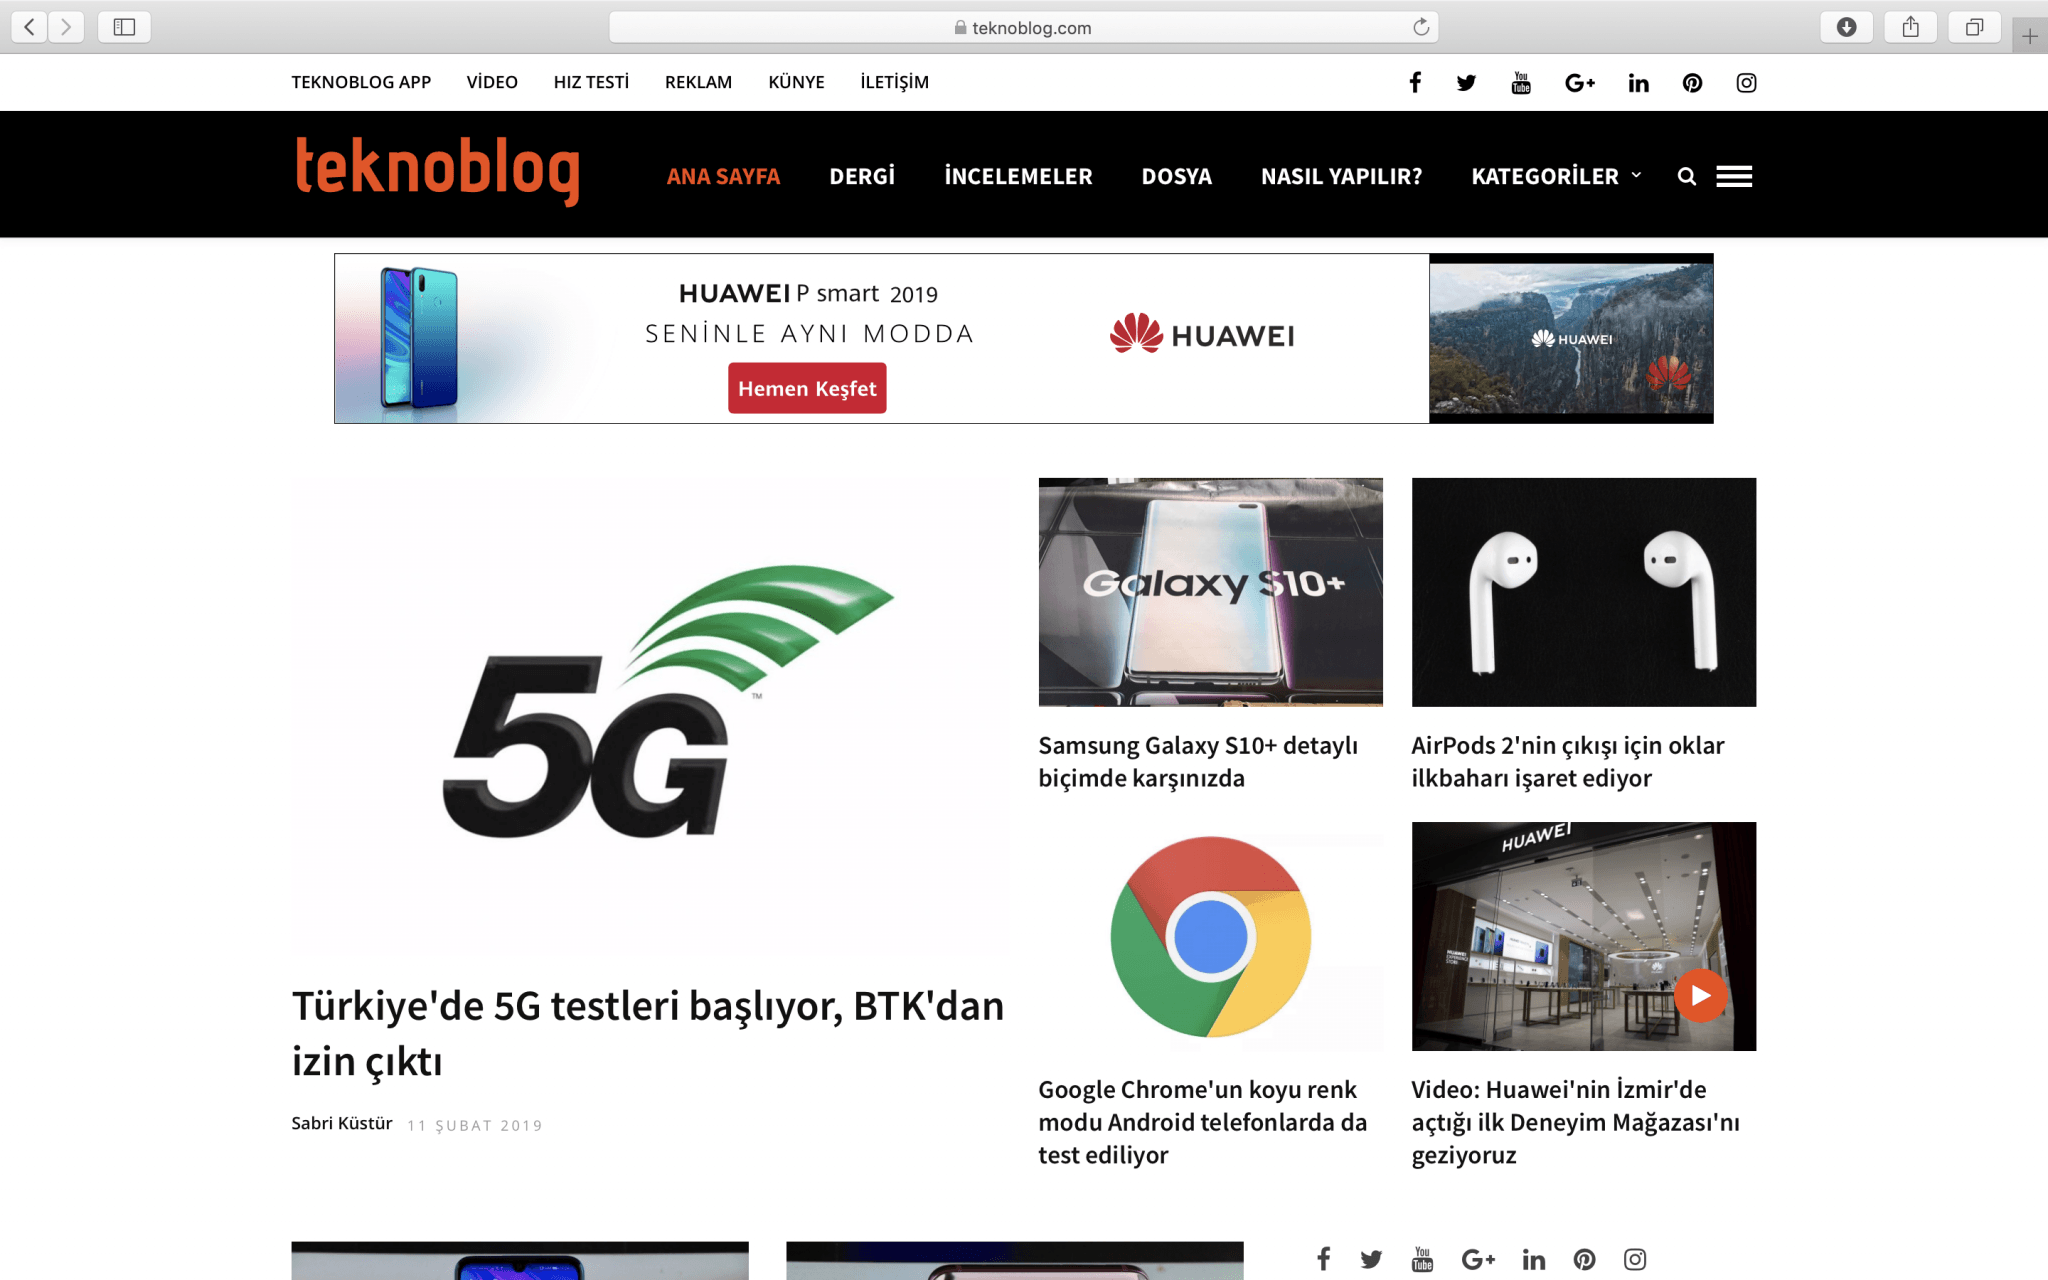Open the REKLAM link

point(698,82)
